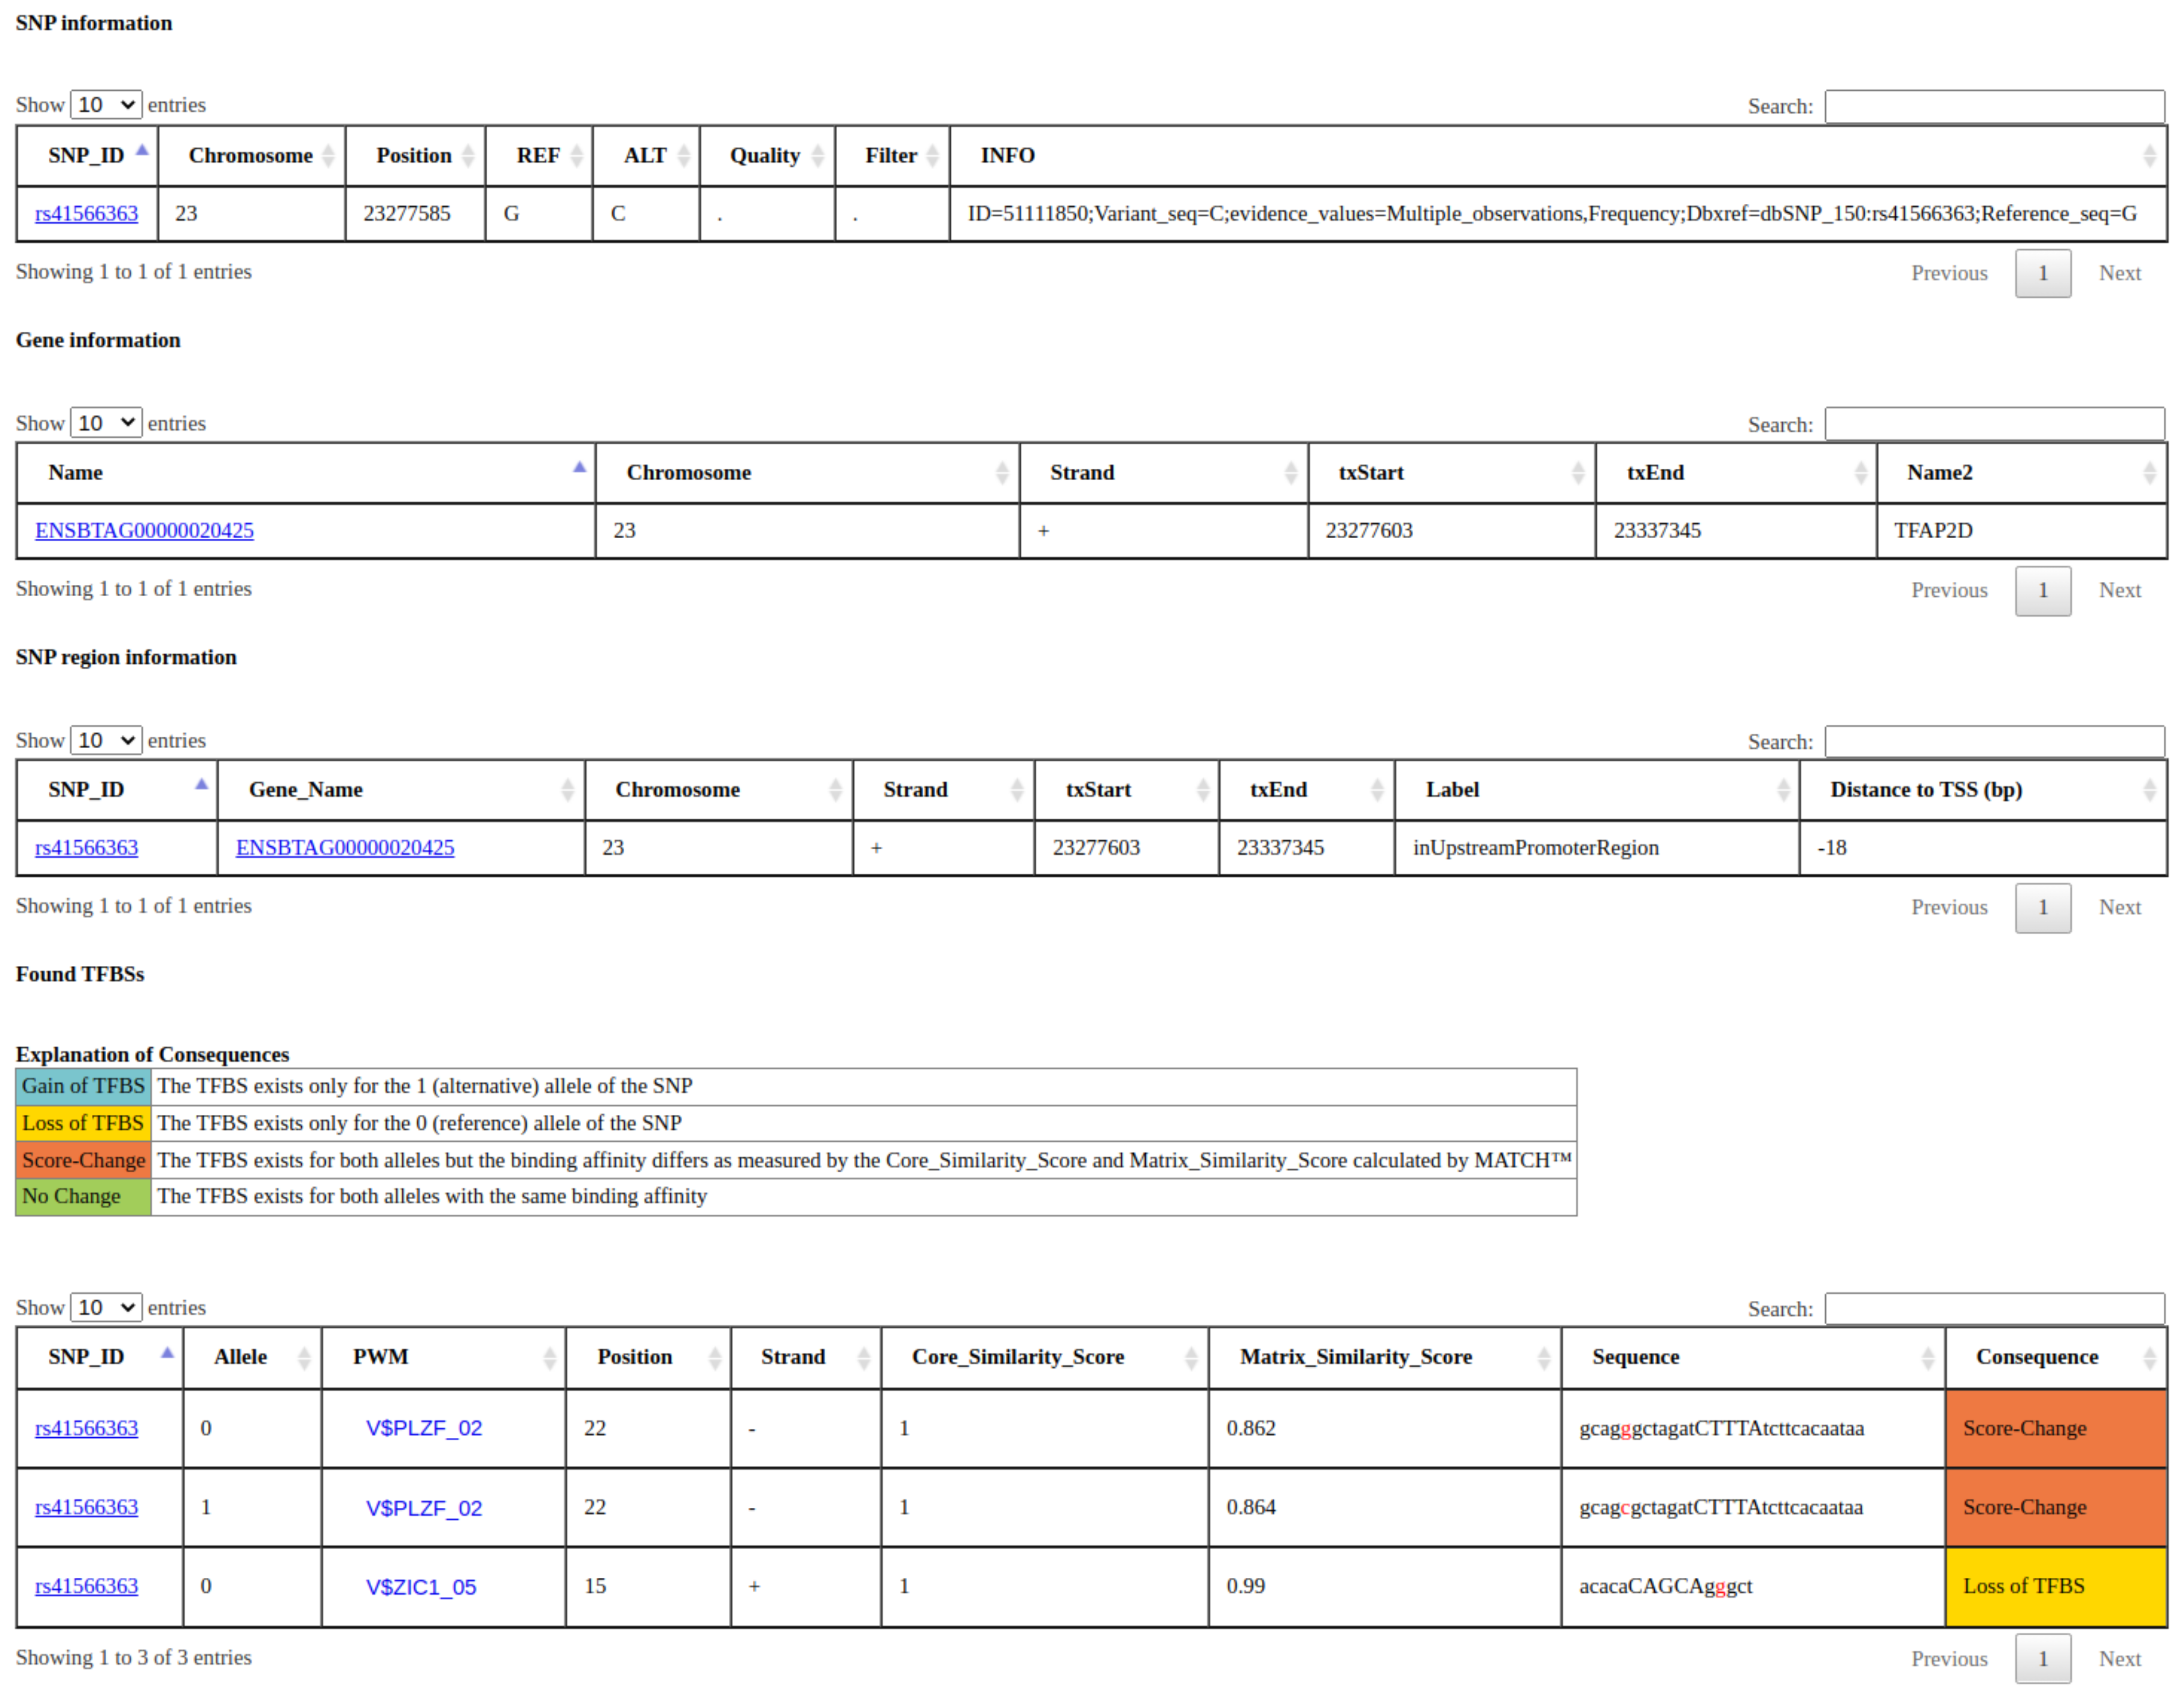
Task: Sort SNP table by Chromosome arrow icon
Action: (x=328, y=156)
